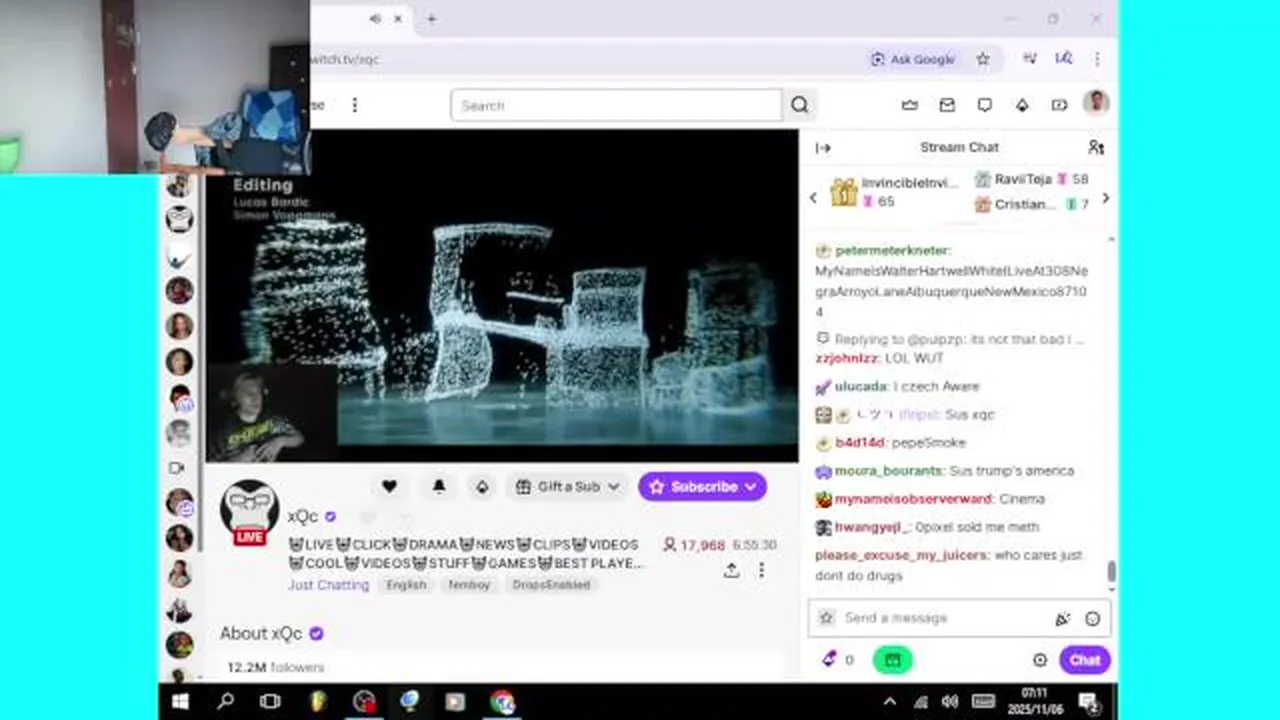Viewport: 1280px width, 720px height.
Task: Send message with the Chat button
Action: [x=1085, y=660]
